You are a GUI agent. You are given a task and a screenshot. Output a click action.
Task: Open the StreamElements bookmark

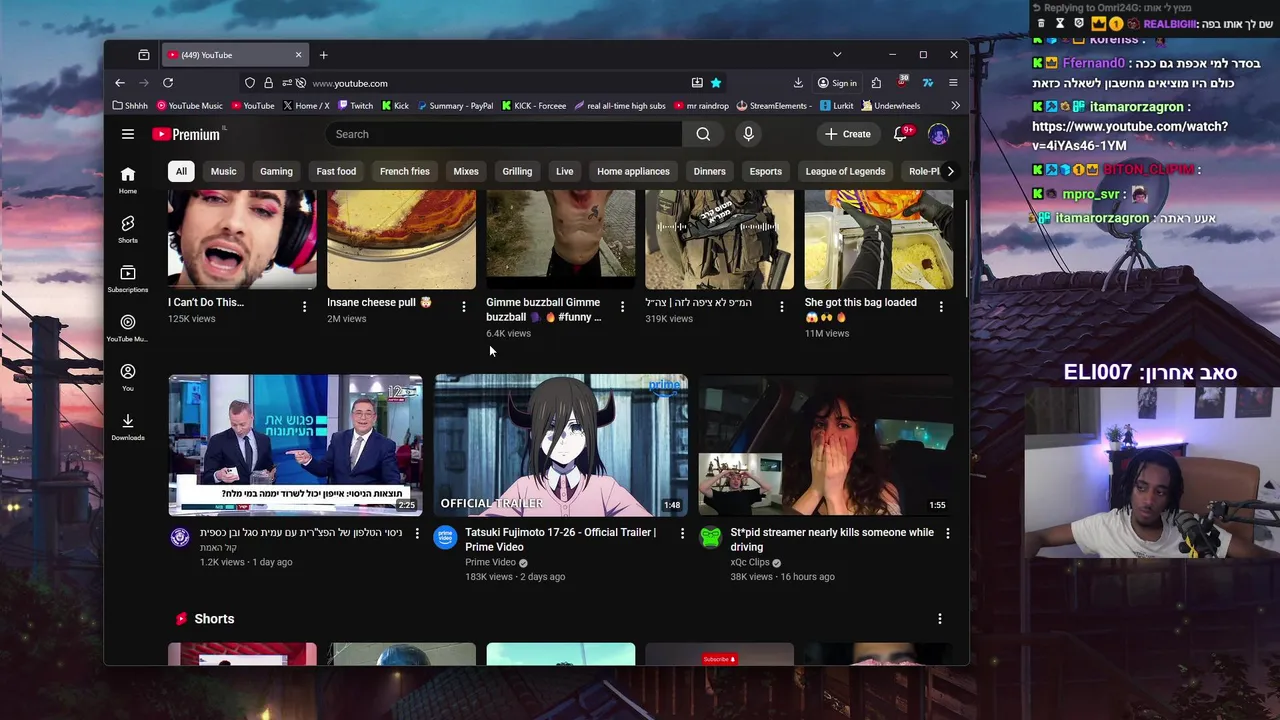coord(772,105)
